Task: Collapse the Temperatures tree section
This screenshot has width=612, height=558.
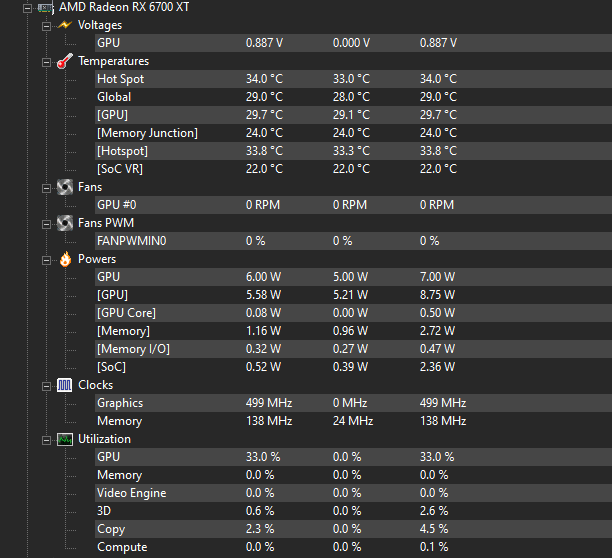Action: (46, 61)
